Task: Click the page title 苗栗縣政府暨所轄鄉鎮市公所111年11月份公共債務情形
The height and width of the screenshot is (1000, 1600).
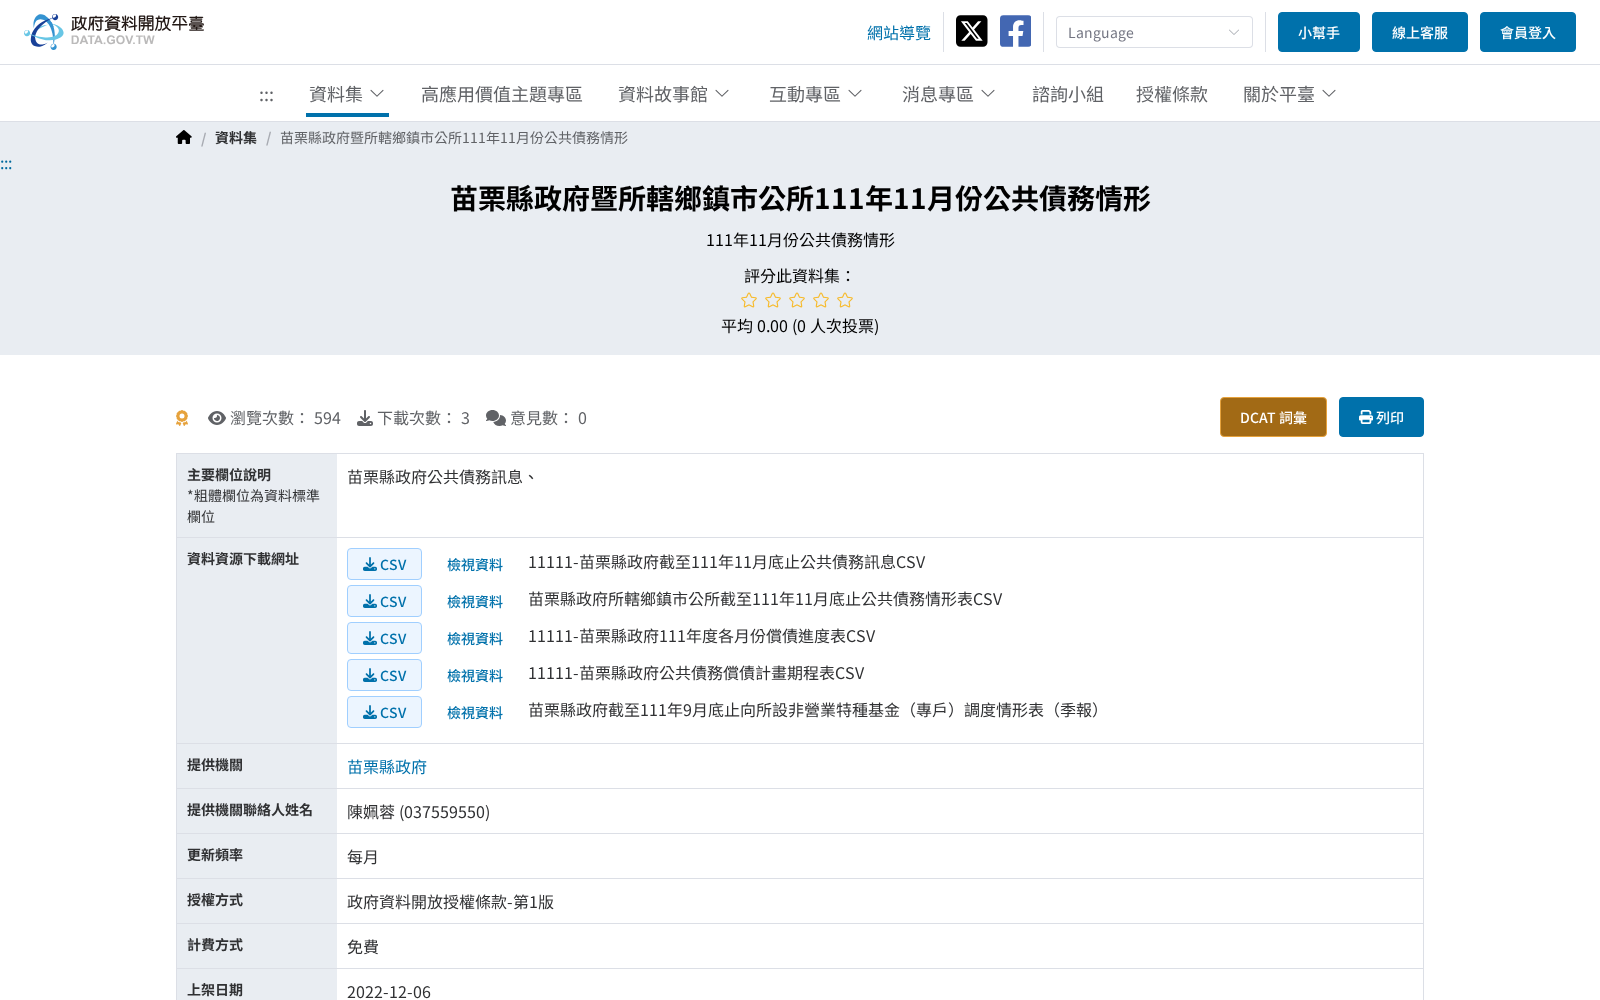Action: [800, 199]
